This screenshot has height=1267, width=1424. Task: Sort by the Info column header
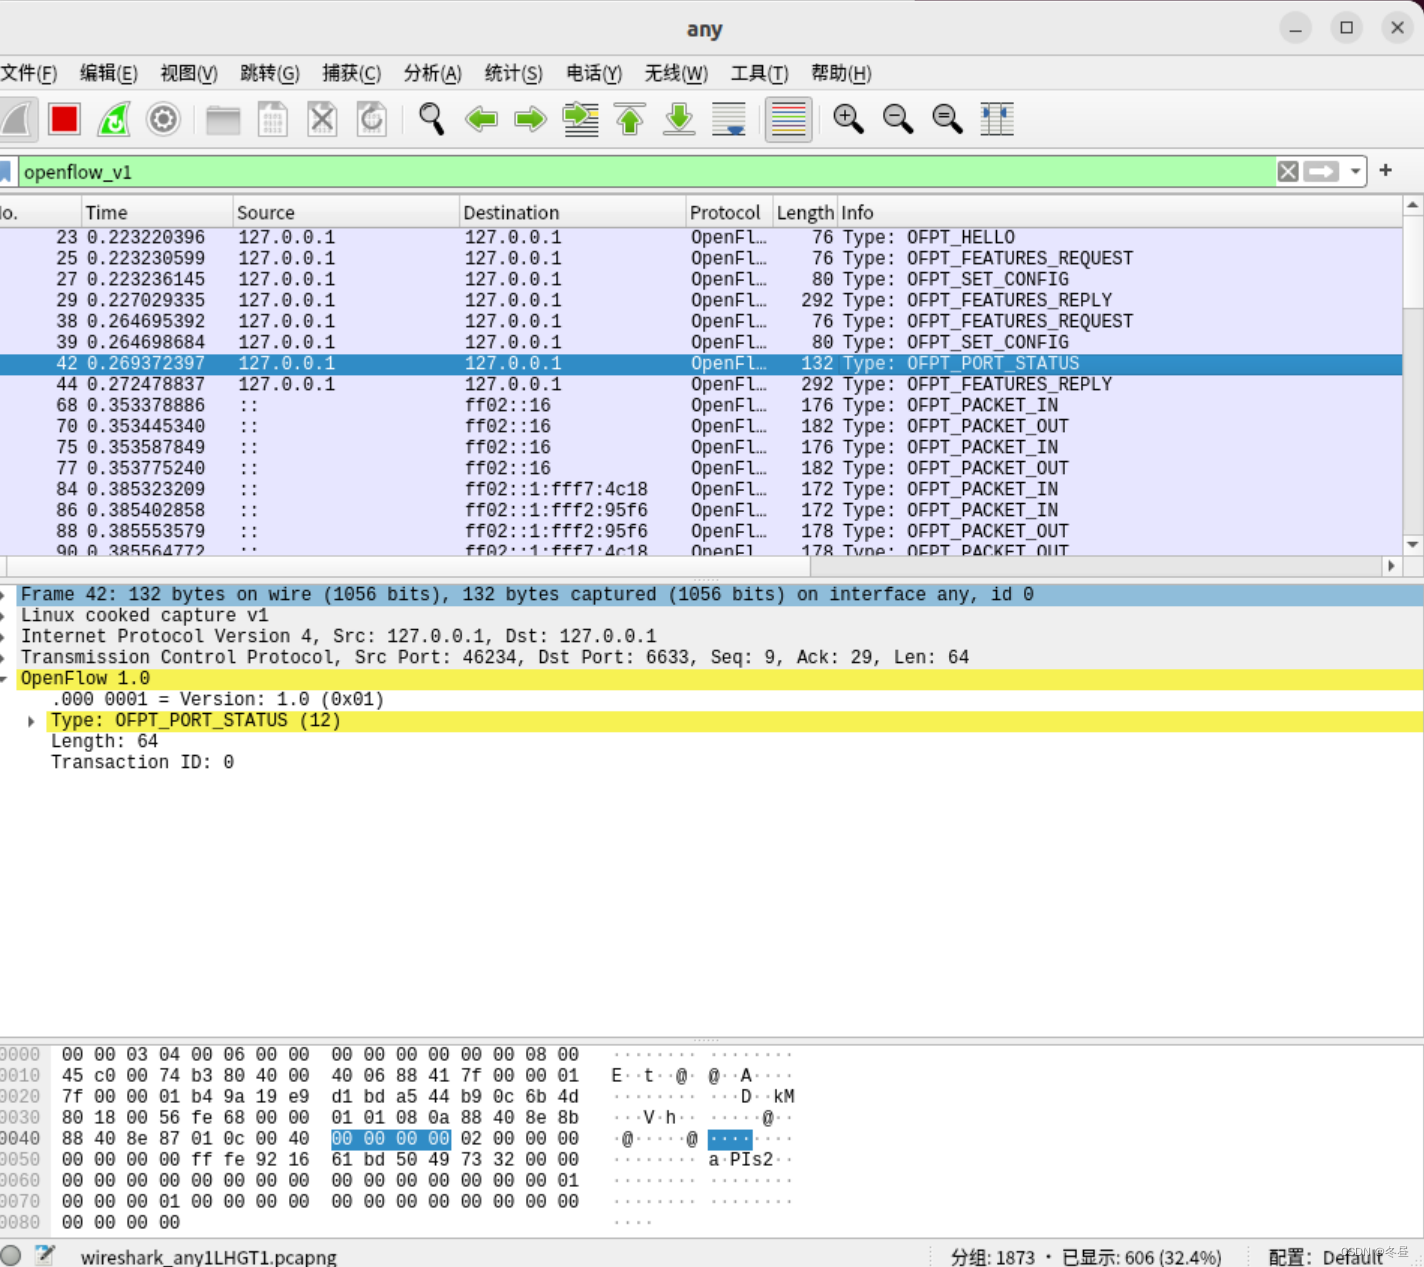tap(1120, 212)
